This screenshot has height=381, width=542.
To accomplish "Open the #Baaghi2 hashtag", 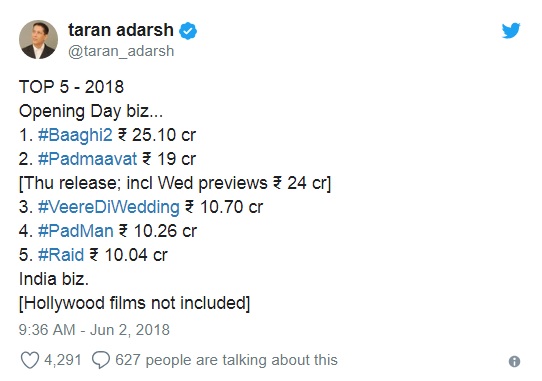I will click(75, 135).
